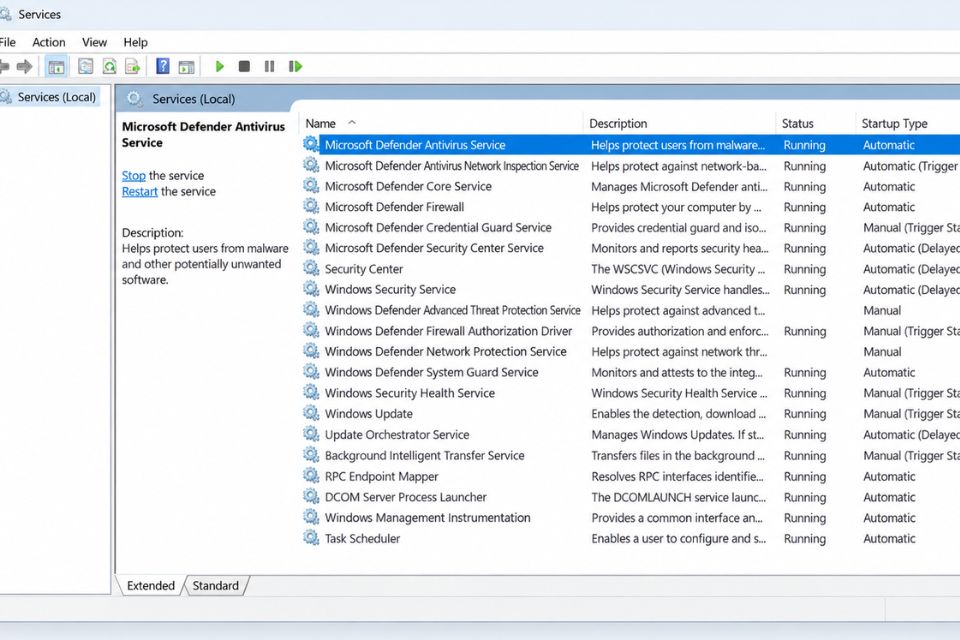Toggle the Show/Hide Action Pane icon
The width and height of the screenshot is (960, 640).
186,66
